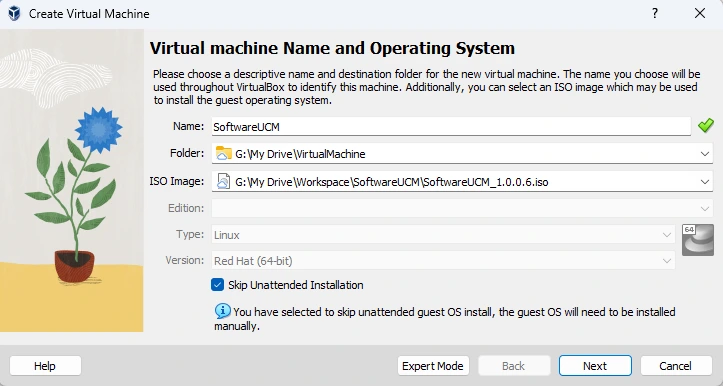Click the ISO file icon in ISO Image field
Viewport: 723px width, 386px height.
224,181
